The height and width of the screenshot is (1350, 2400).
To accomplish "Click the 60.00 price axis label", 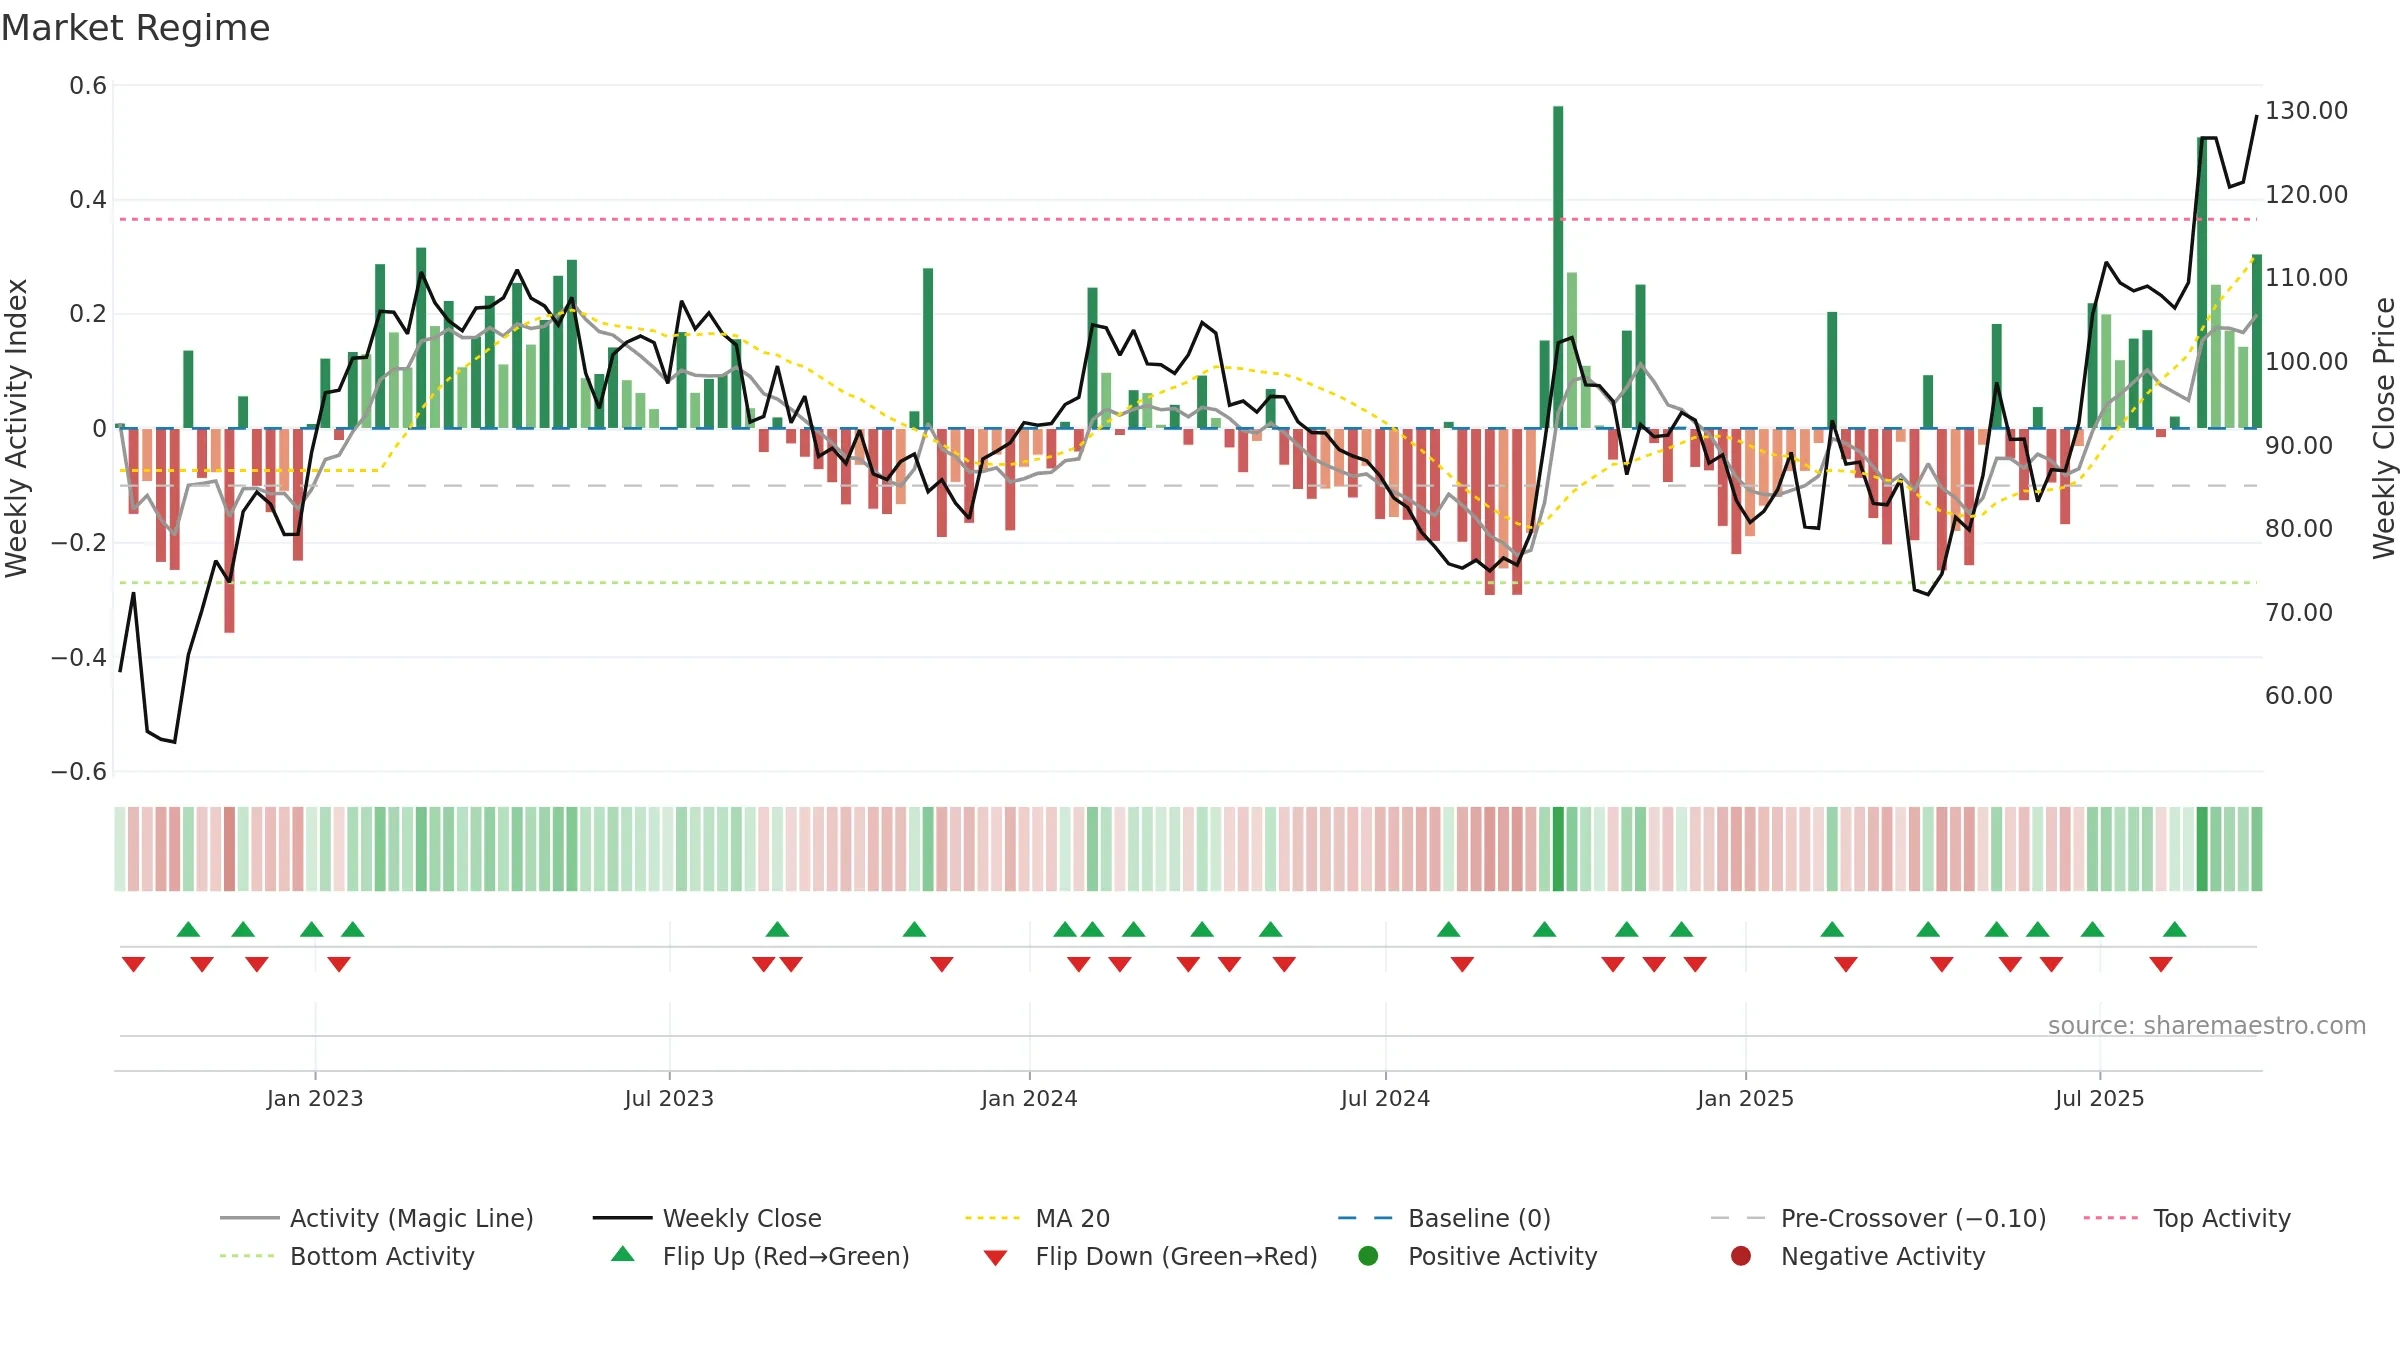I will (x=2299, y=695).
